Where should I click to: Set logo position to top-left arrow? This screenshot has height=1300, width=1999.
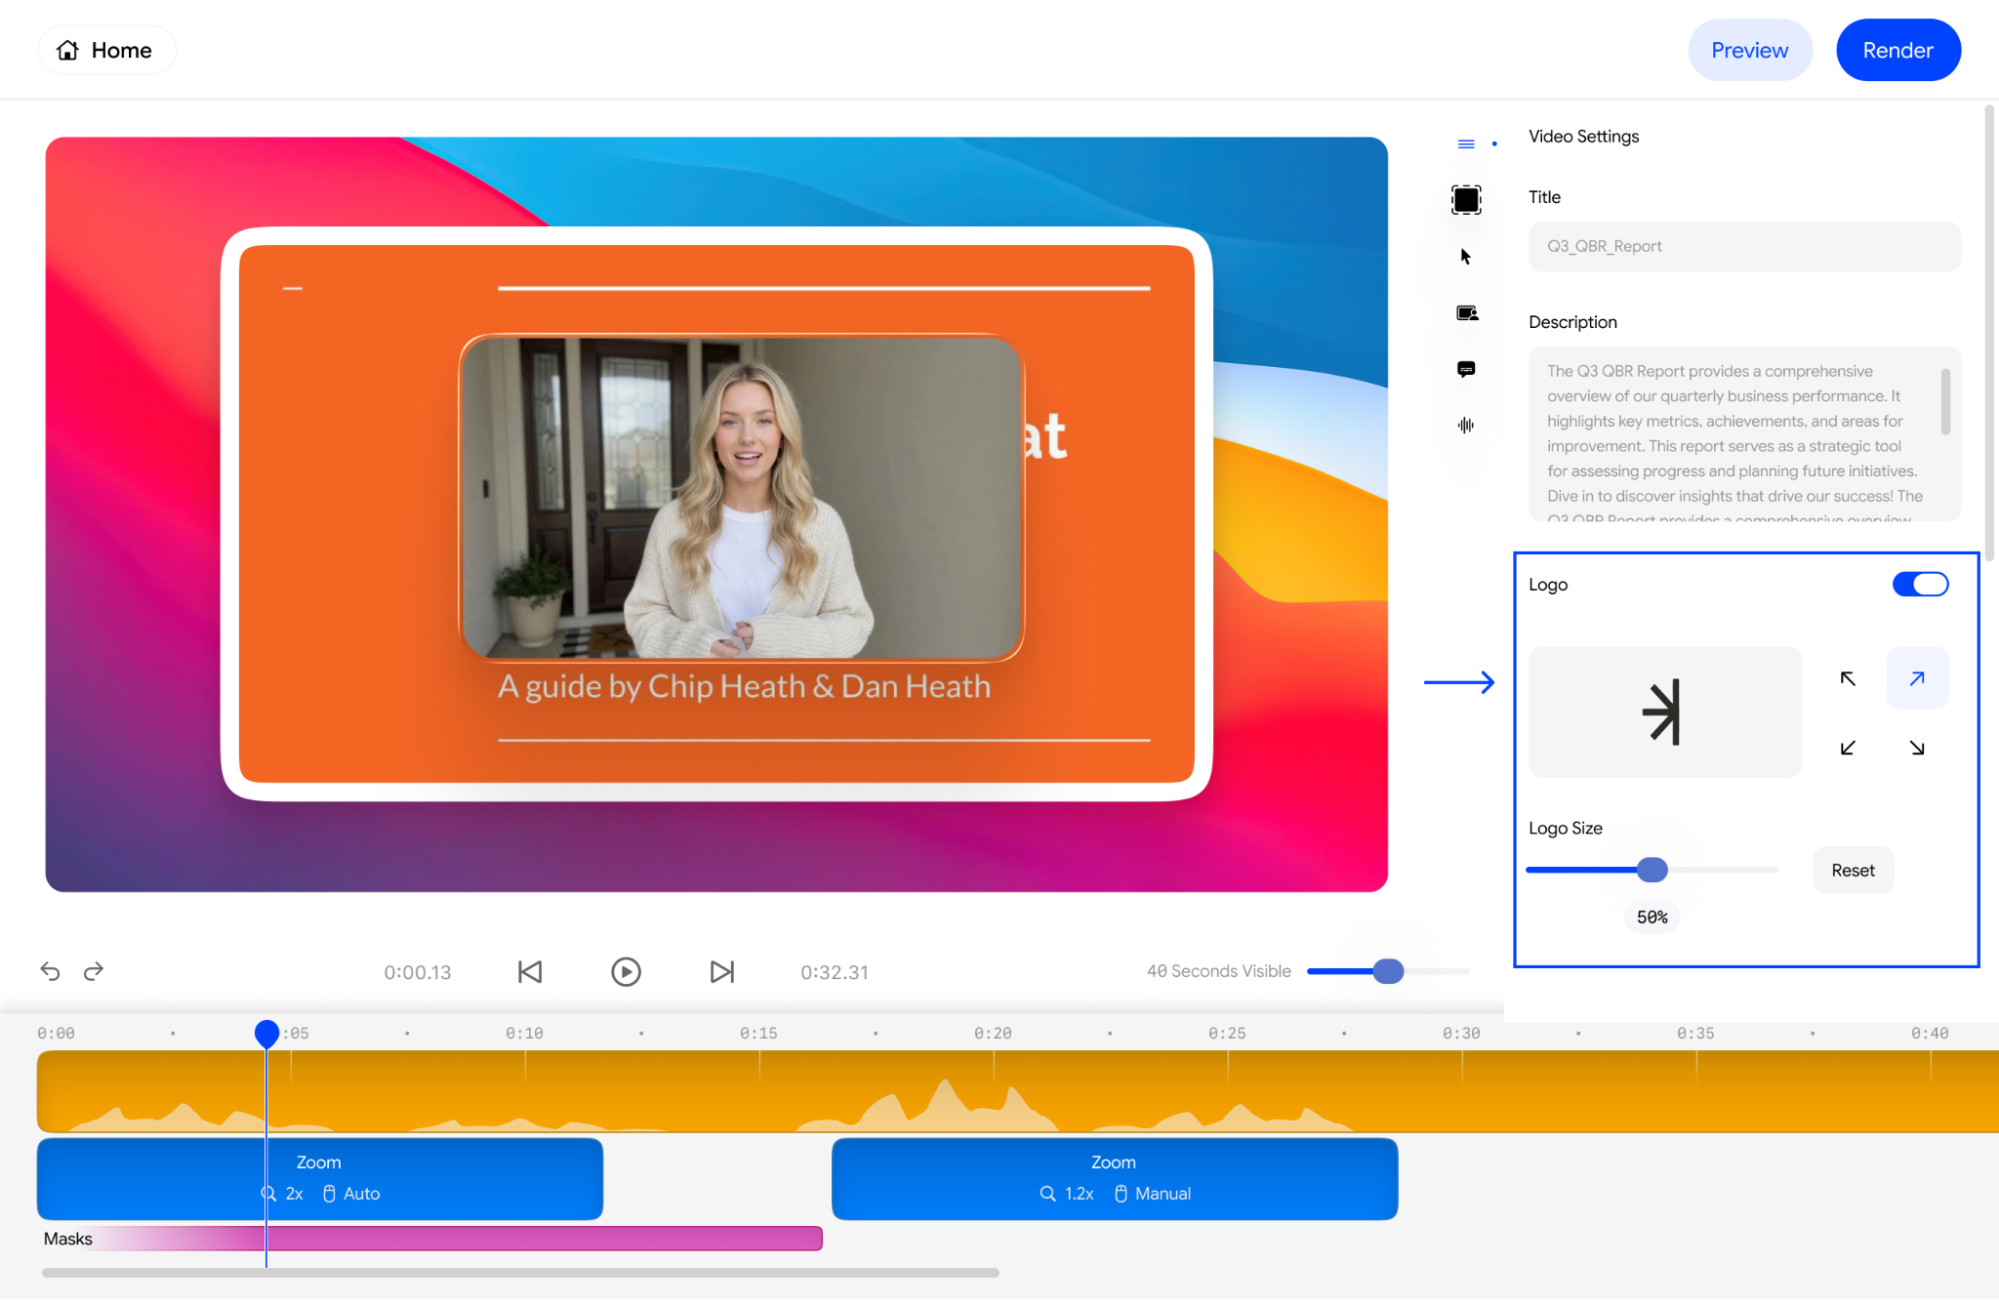click(x=1848, y=679)
